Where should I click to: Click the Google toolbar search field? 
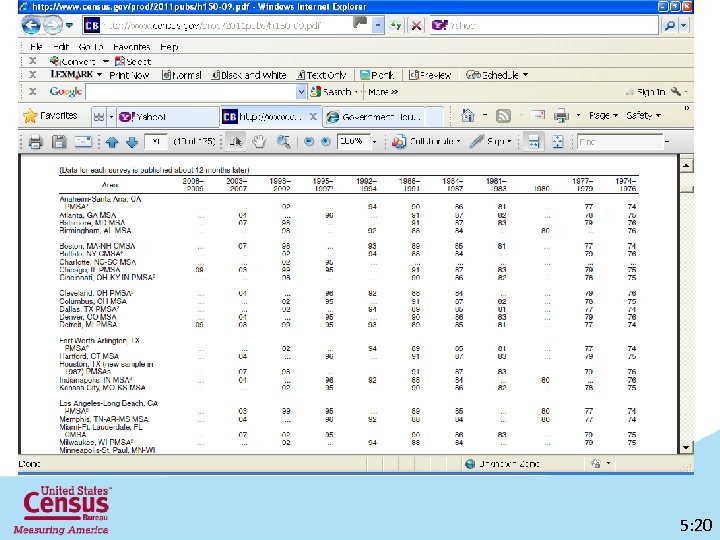[191, 92]
